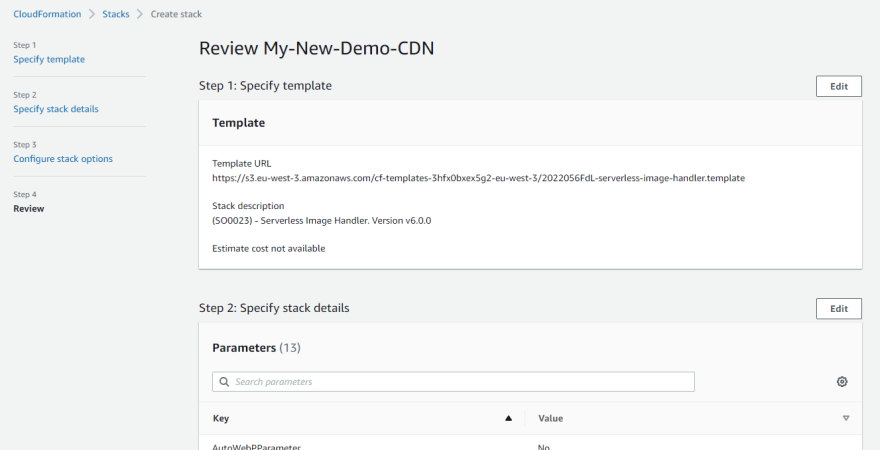Edit Step 1 Specify template section

(x=838, y=86)
